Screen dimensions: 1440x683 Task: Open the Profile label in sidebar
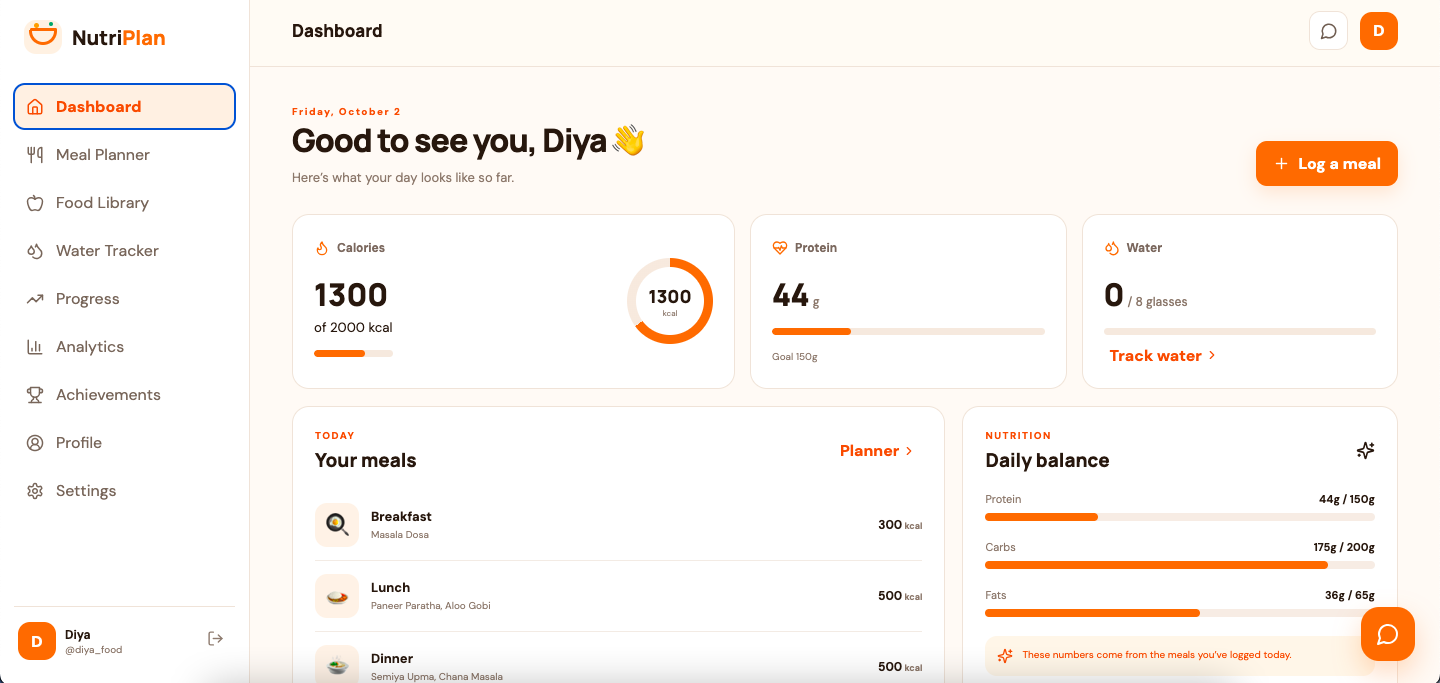[79, 443]
